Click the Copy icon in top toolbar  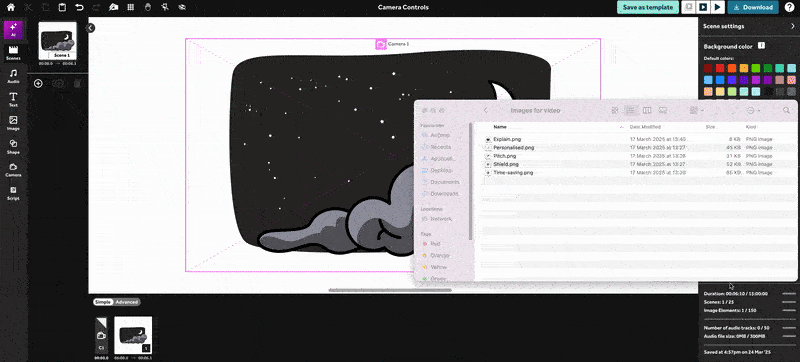tap(45, 7)
